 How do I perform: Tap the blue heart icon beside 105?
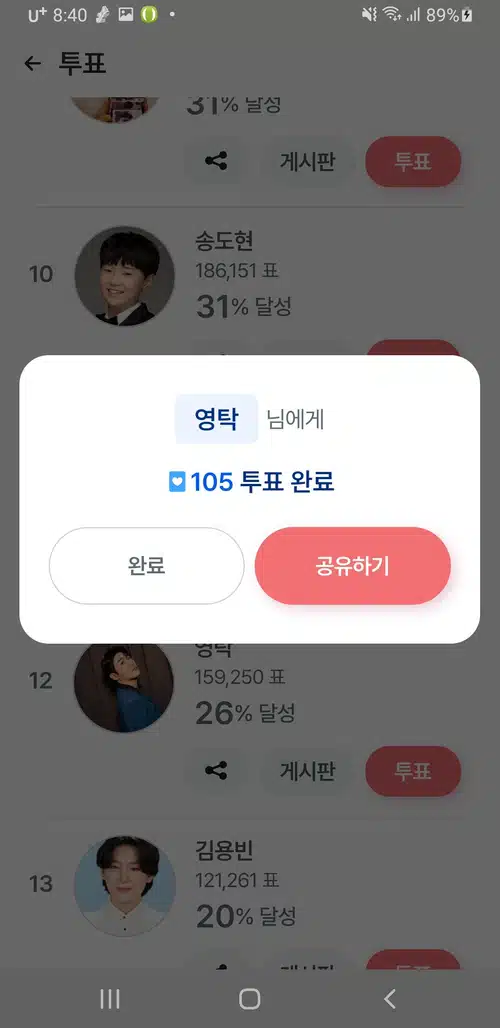coord(178,483)
